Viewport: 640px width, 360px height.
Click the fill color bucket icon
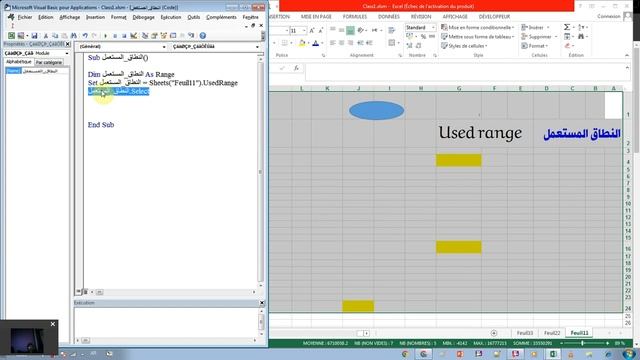[x=302, y=43]
